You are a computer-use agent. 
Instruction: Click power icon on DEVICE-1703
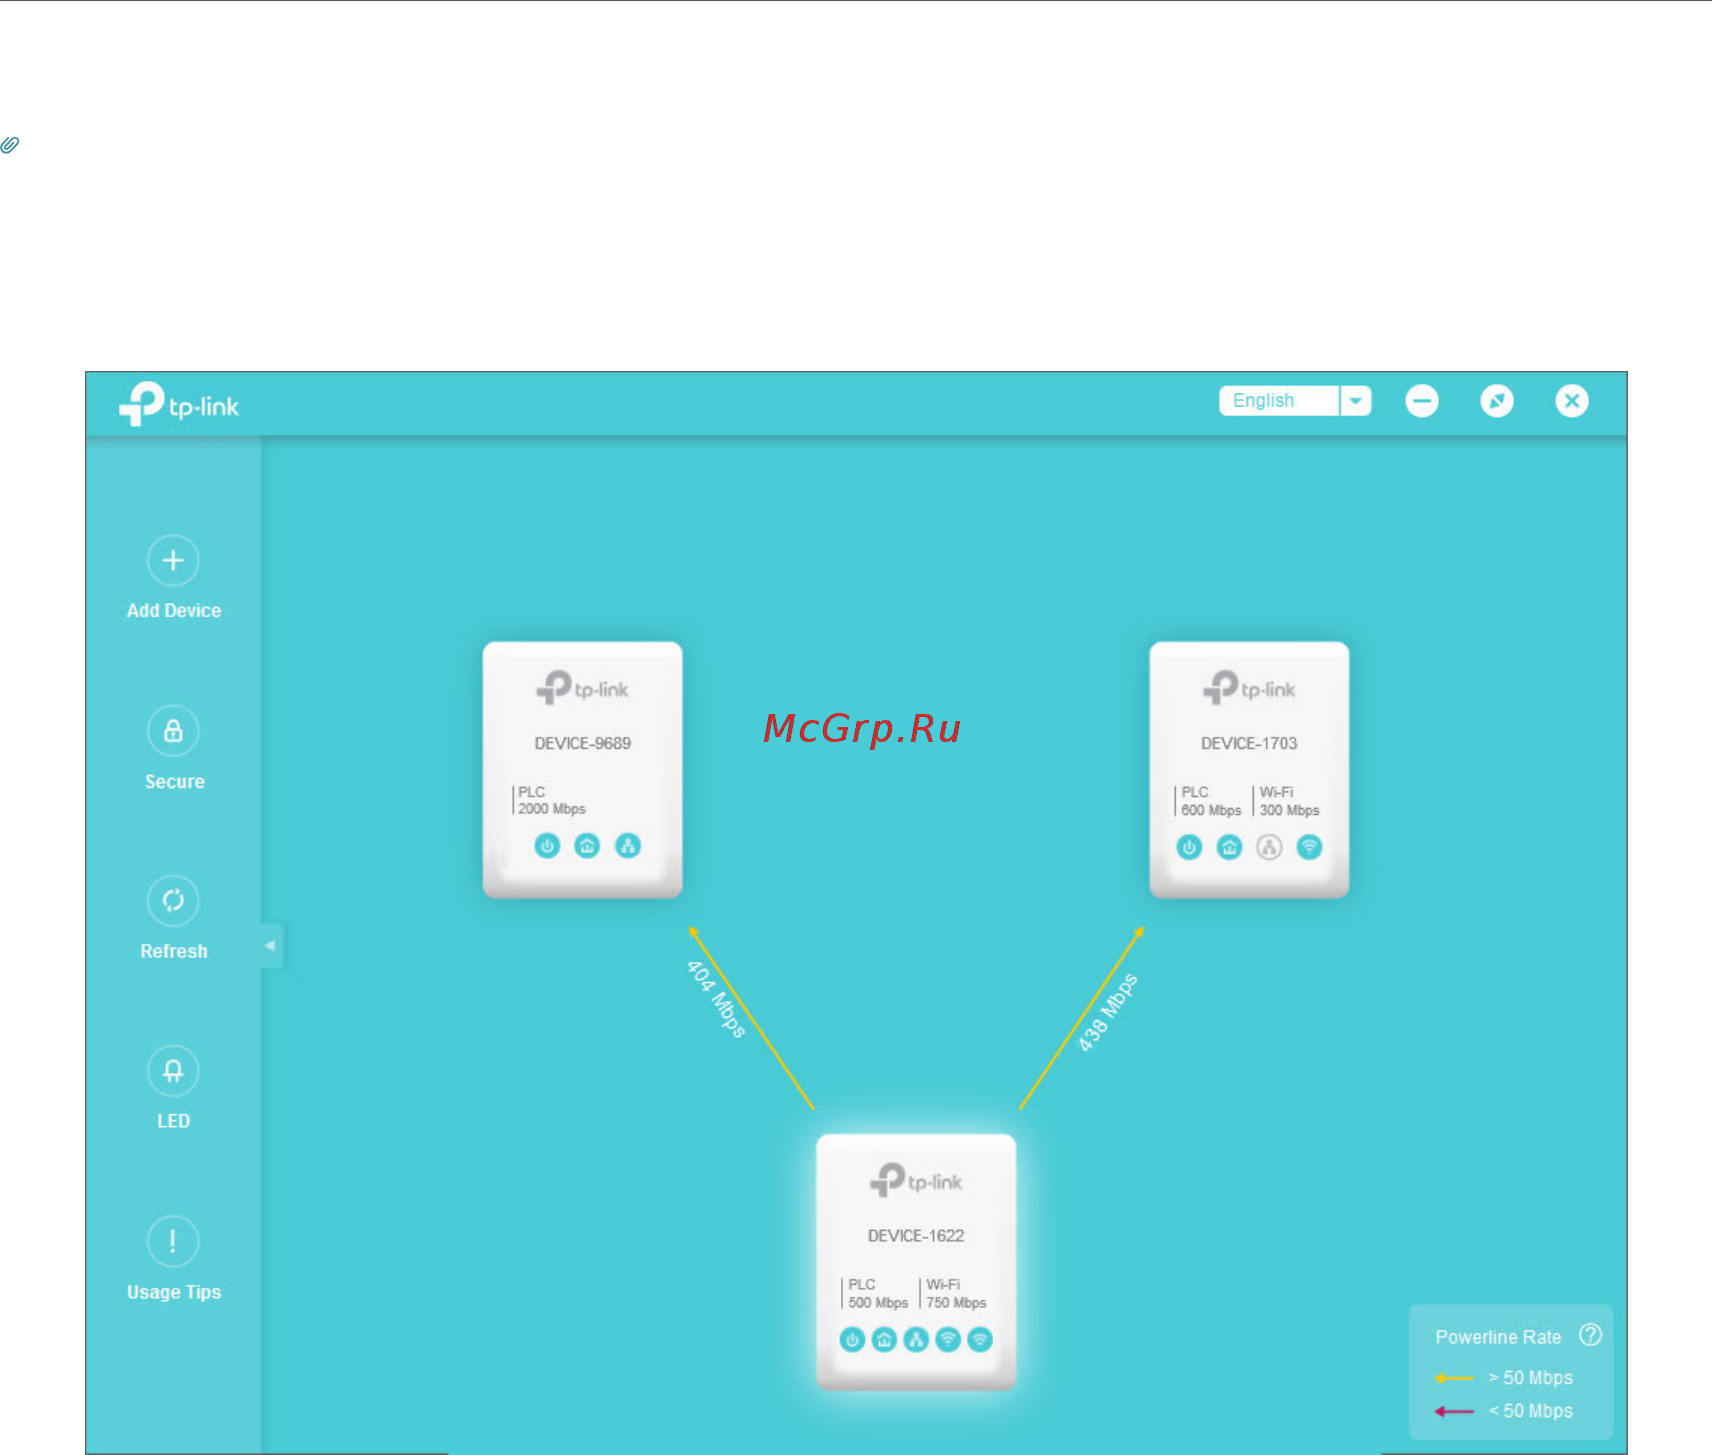coord(1189,848)
